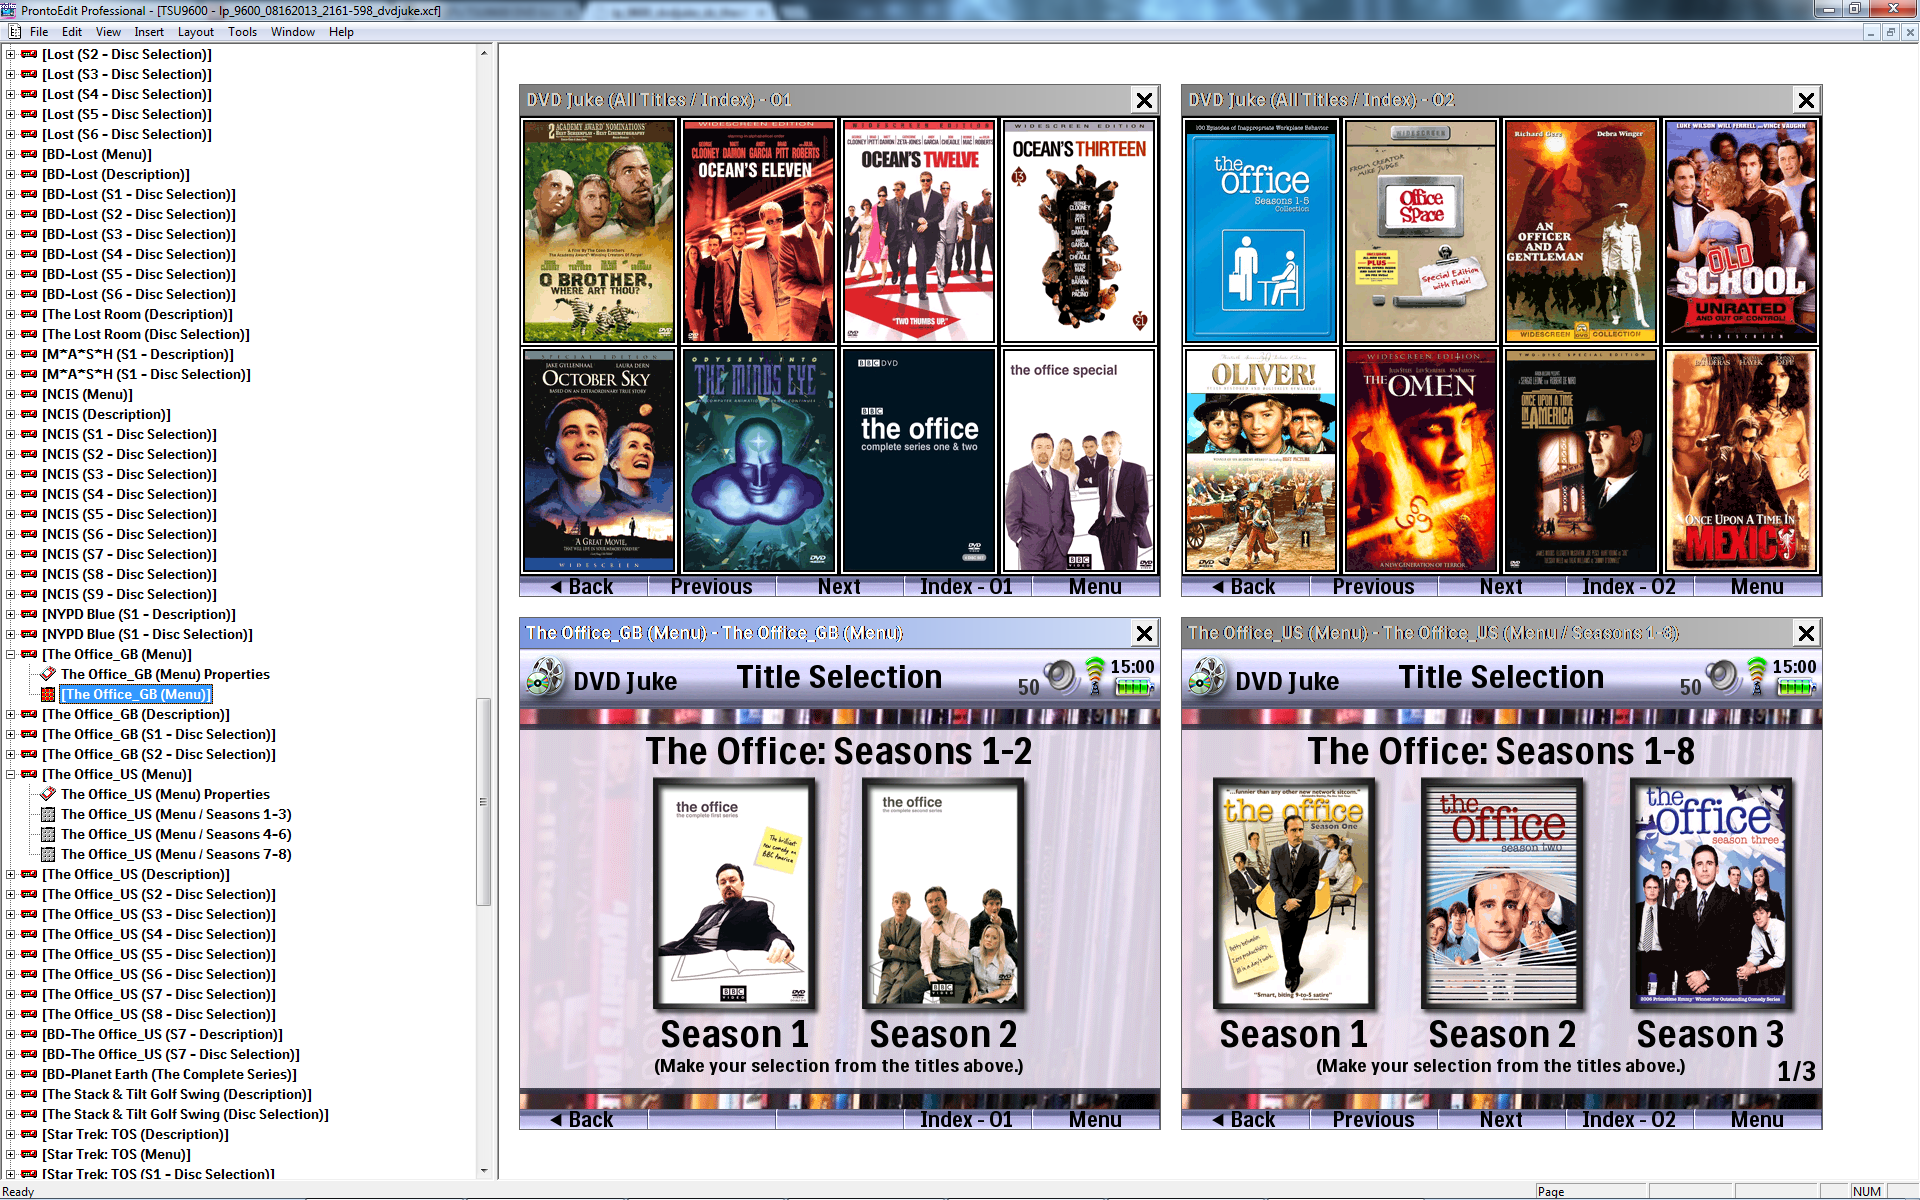Open the Insert menu
The width and height of the screenshot is (1920, 1200).
coord(149,32)
